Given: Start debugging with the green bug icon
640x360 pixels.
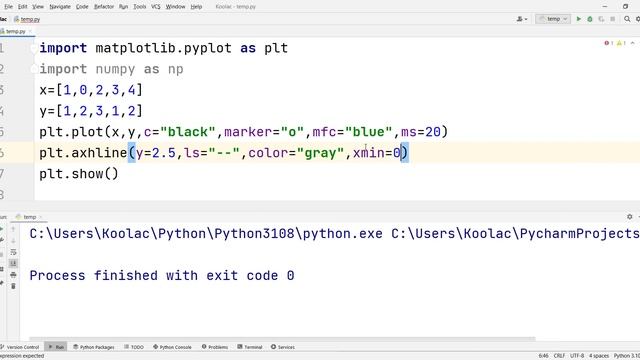Looking at the screenshot, I should [590, 19].
